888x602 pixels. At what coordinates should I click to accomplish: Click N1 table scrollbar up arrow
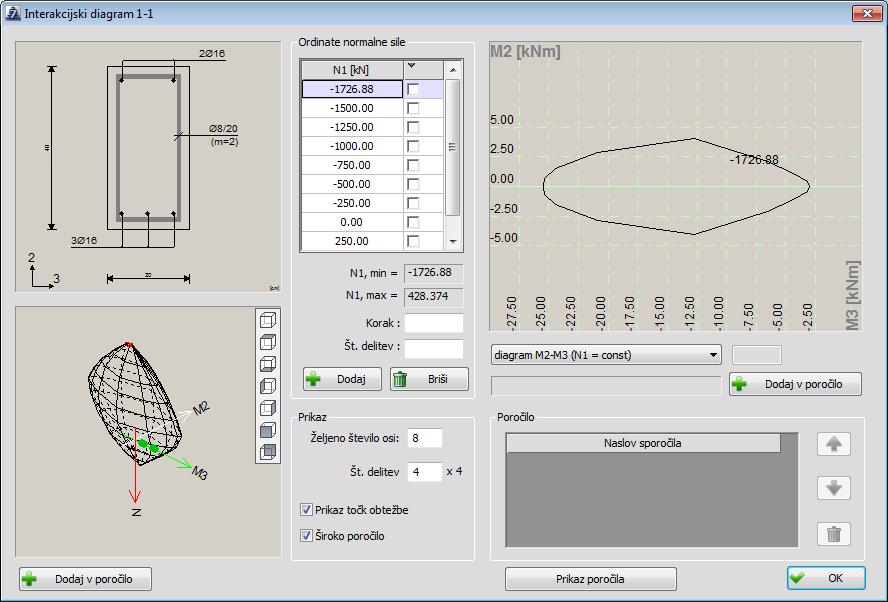click(452, 70)
